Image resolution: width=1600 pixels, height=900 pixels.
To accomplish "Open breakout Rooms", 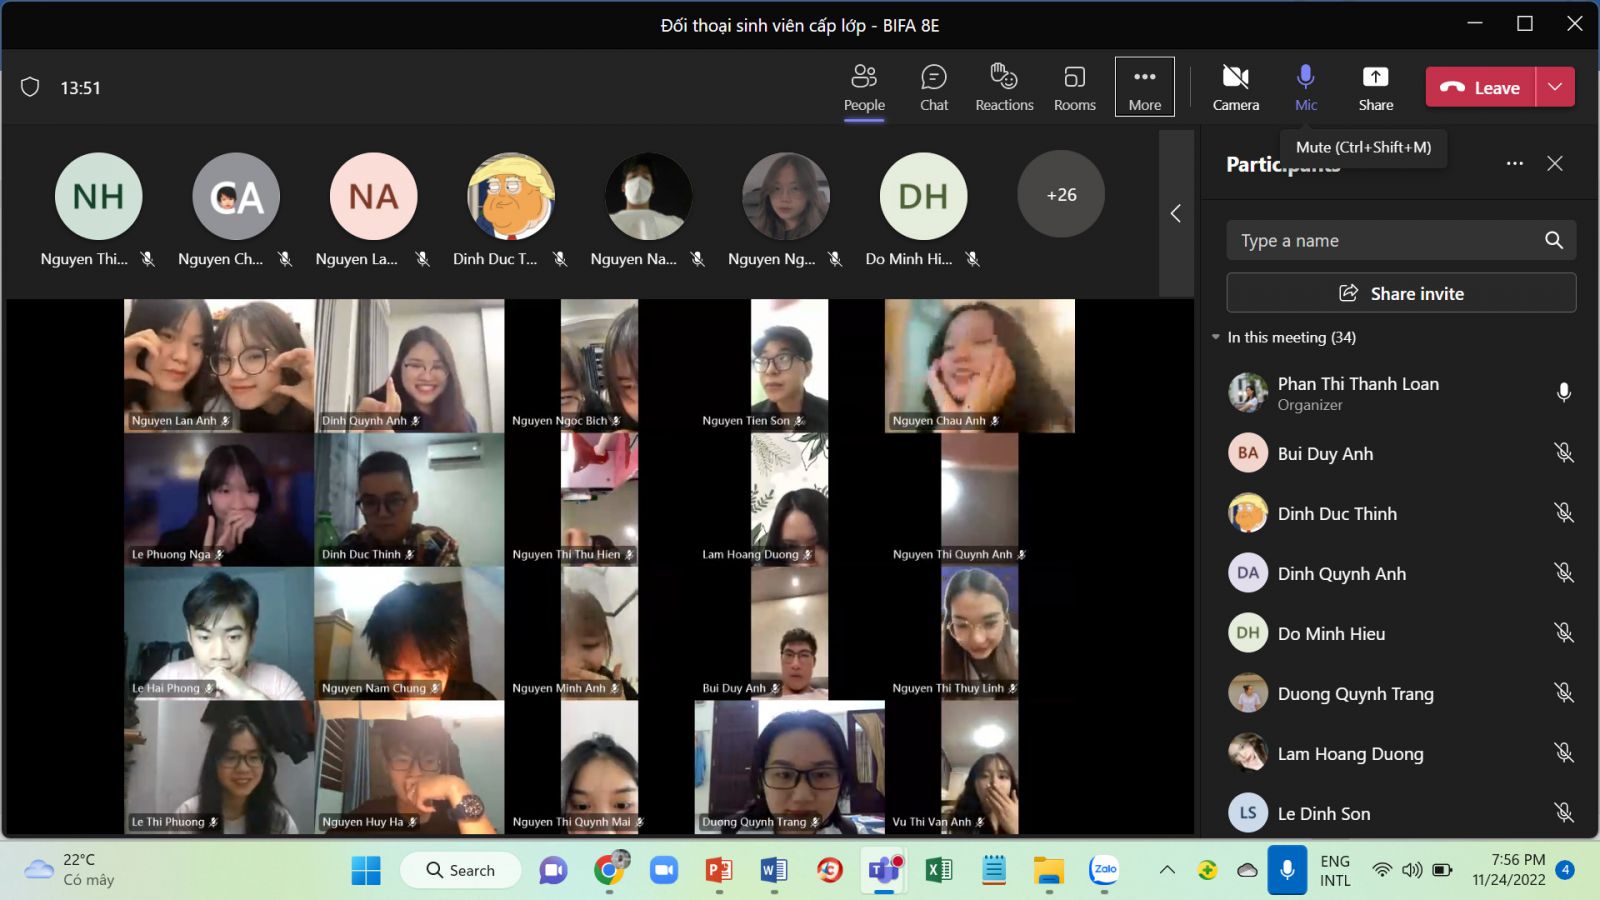I will click(x=1074, y=88).
